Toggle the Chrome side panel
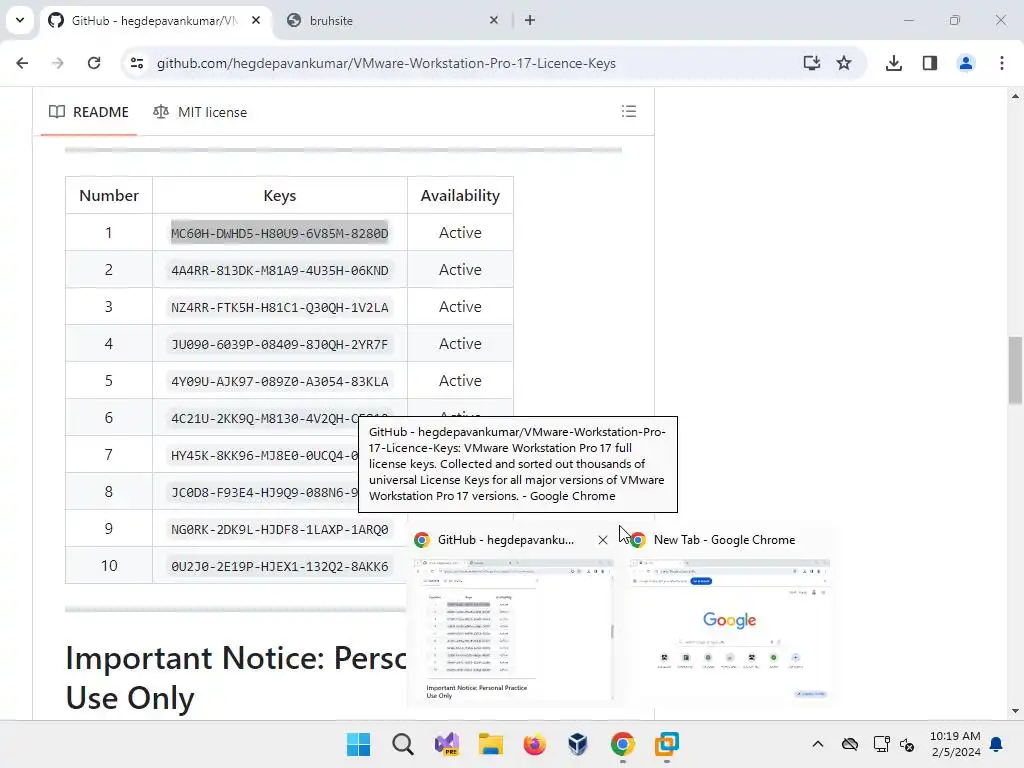 pos(930,63)
